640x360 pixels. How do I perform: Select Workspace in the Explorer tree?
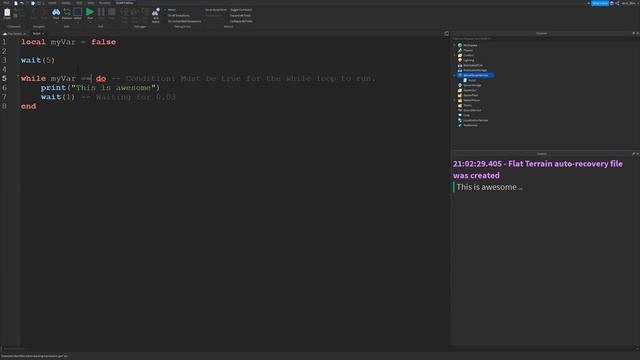pyautogui.click(x=470, y=45)
